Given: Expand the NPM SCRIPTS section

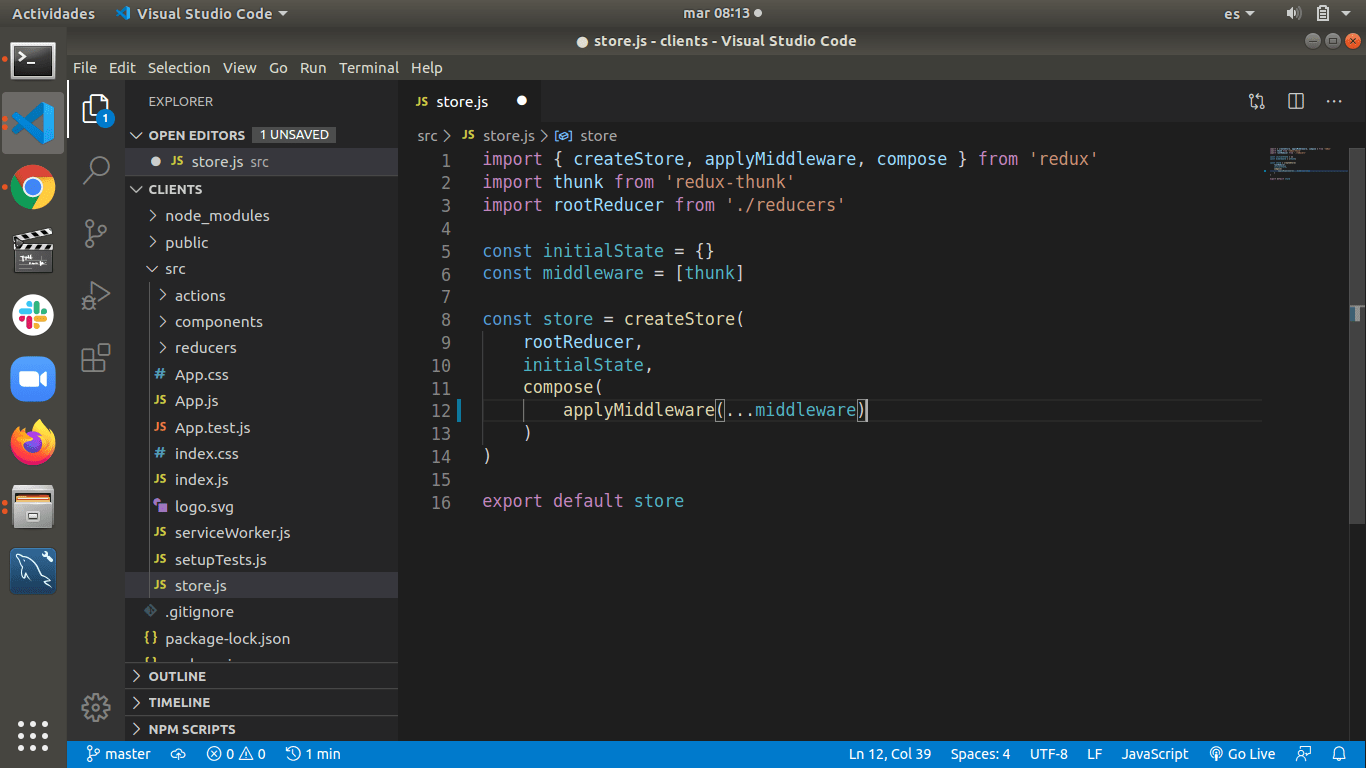Looking at the screenshot, I should [192, 729].
